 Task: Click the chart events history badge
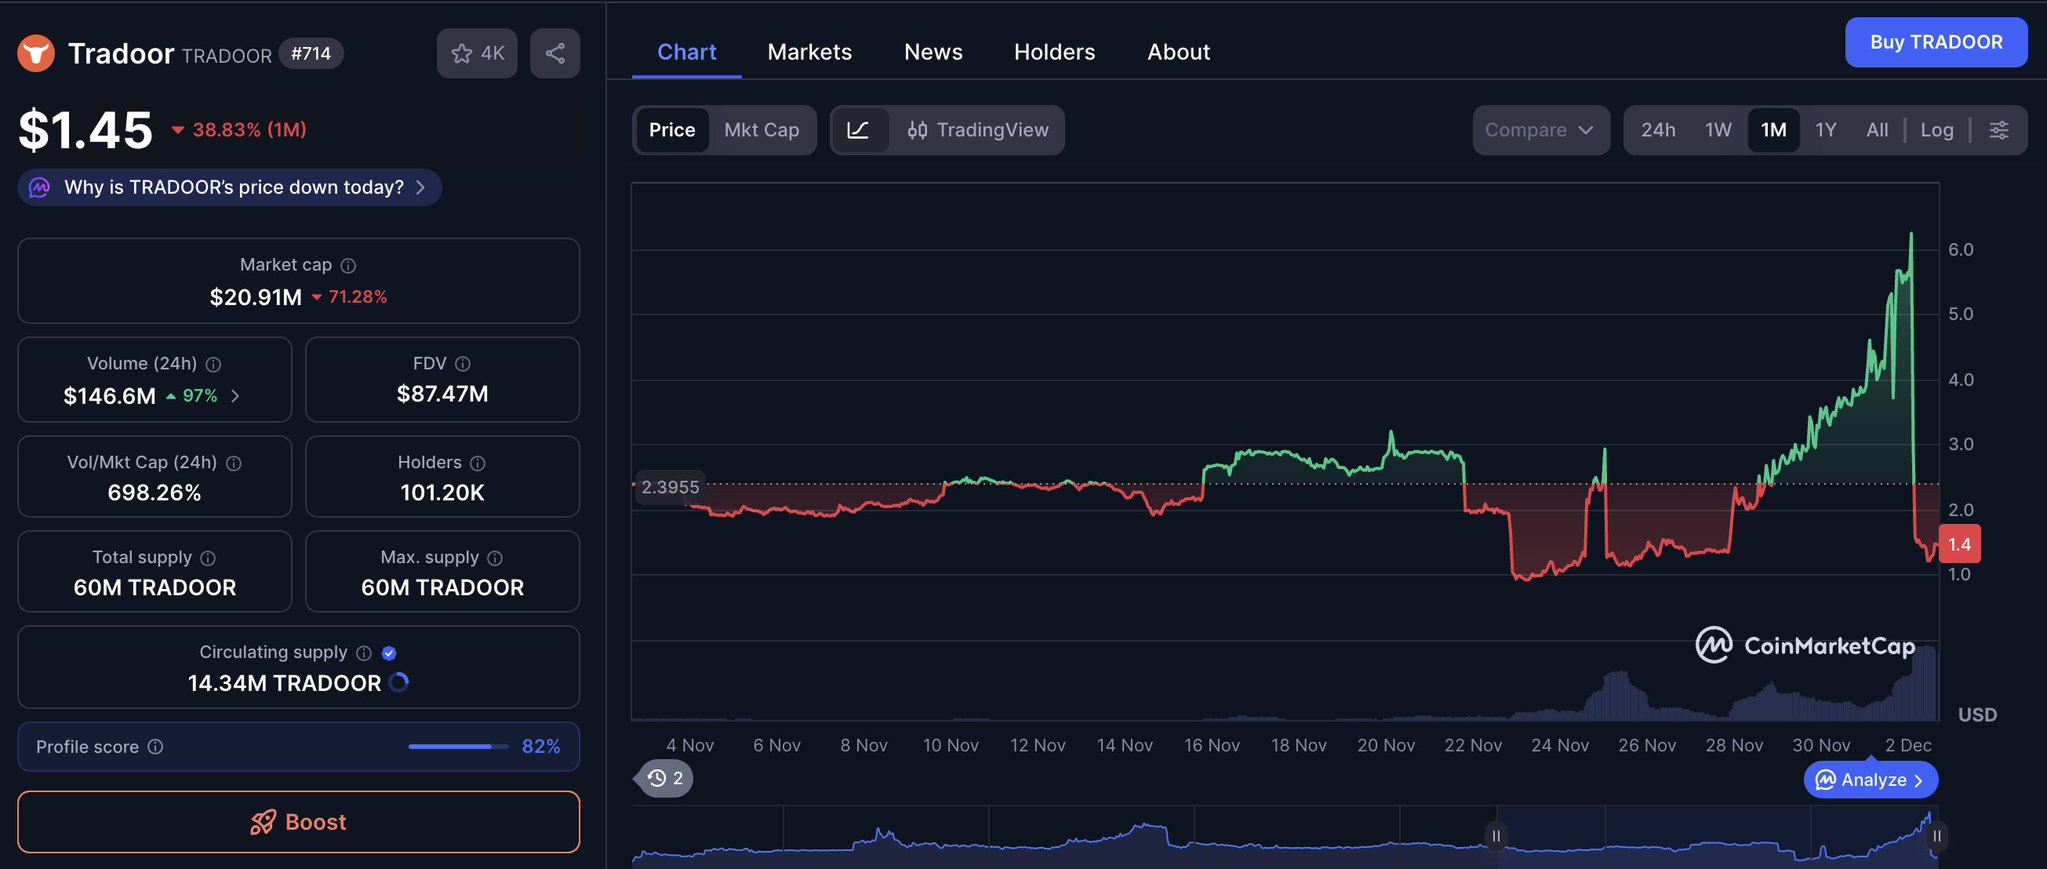[x=665, y=778]
